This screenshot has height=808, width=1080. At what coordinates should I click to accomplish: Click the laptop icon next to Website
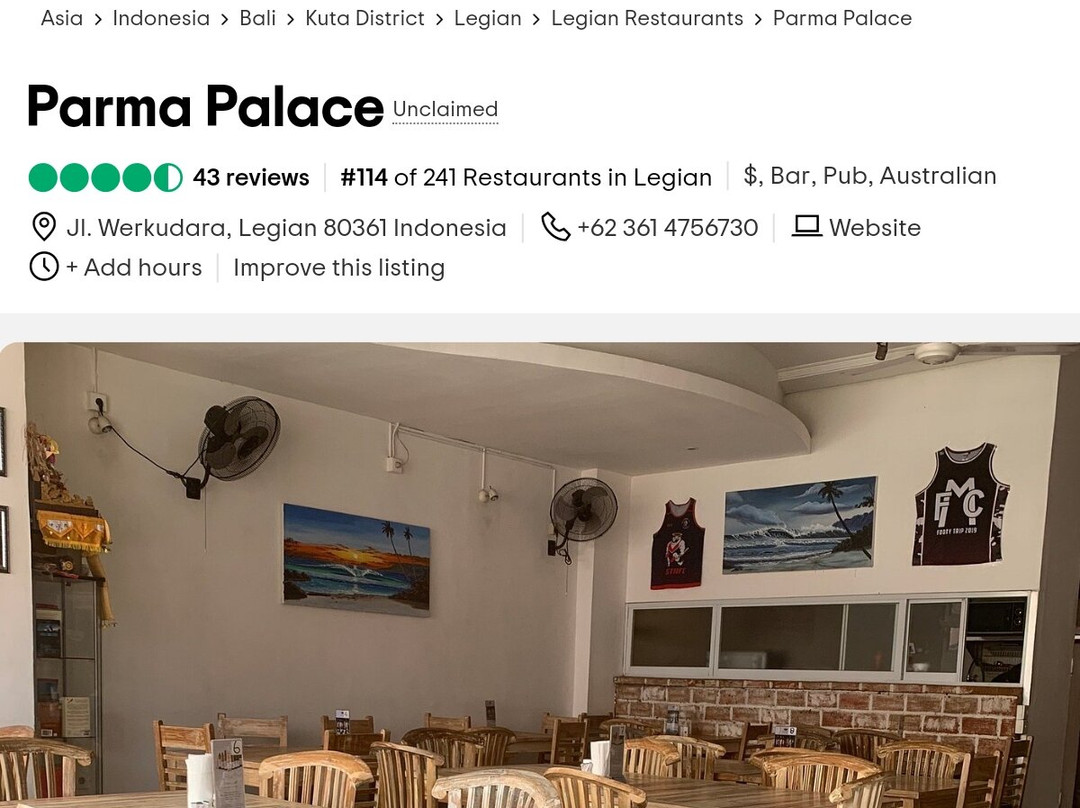click(807, 226)
